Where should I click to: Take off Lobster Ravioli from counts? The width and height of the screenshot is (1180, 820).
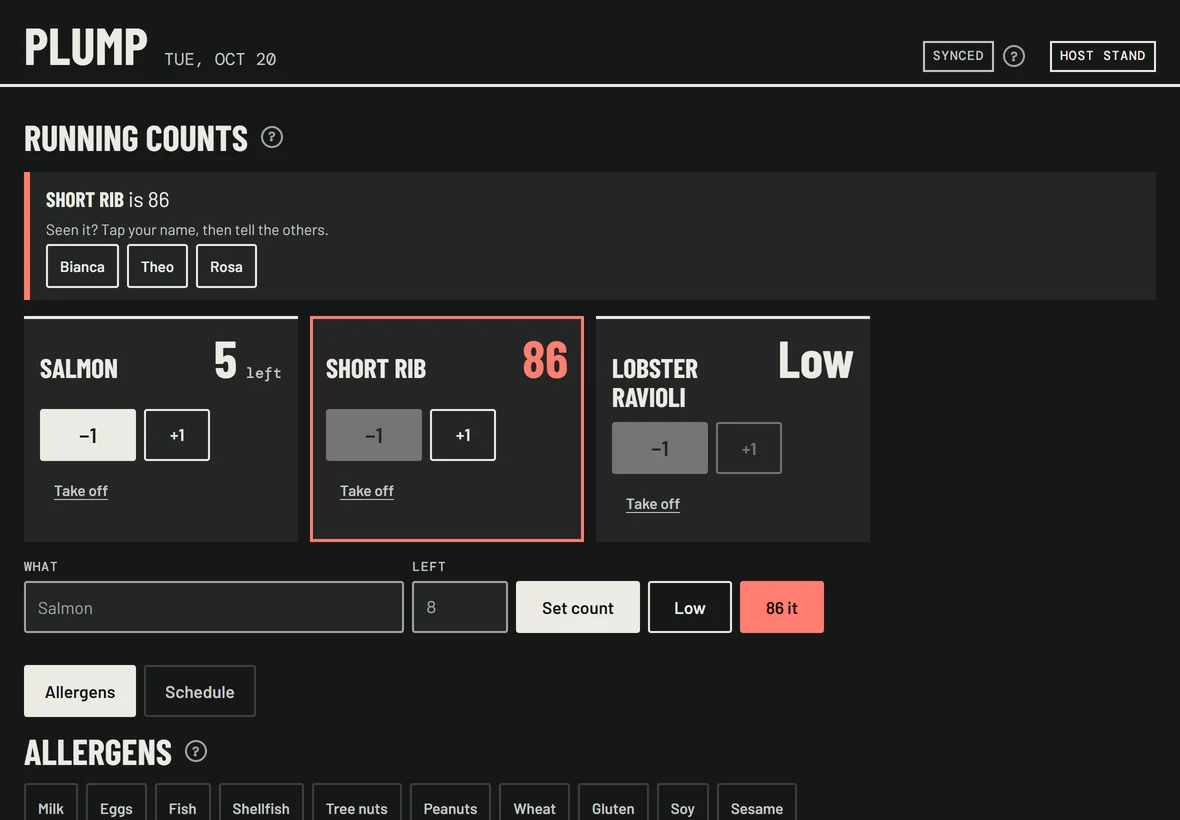652,504
